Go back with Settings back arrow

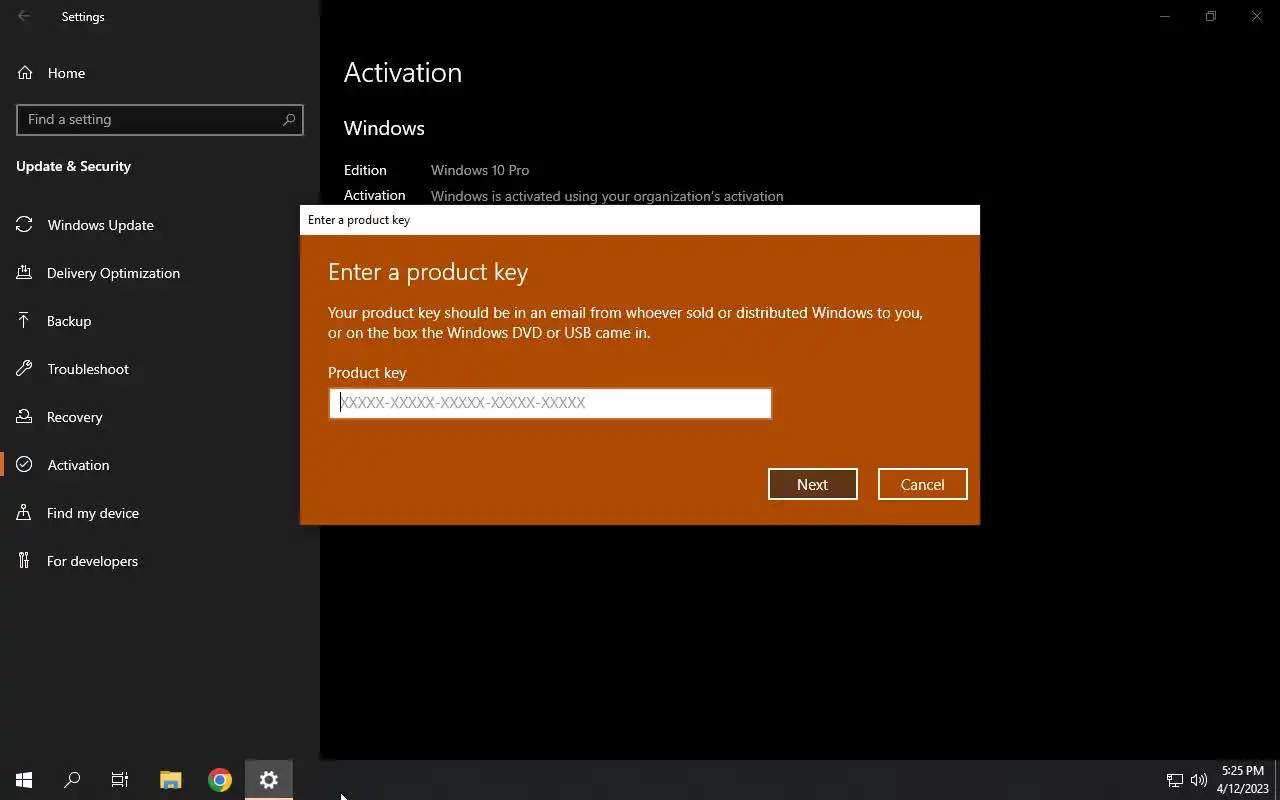click(x=24, y=16)
